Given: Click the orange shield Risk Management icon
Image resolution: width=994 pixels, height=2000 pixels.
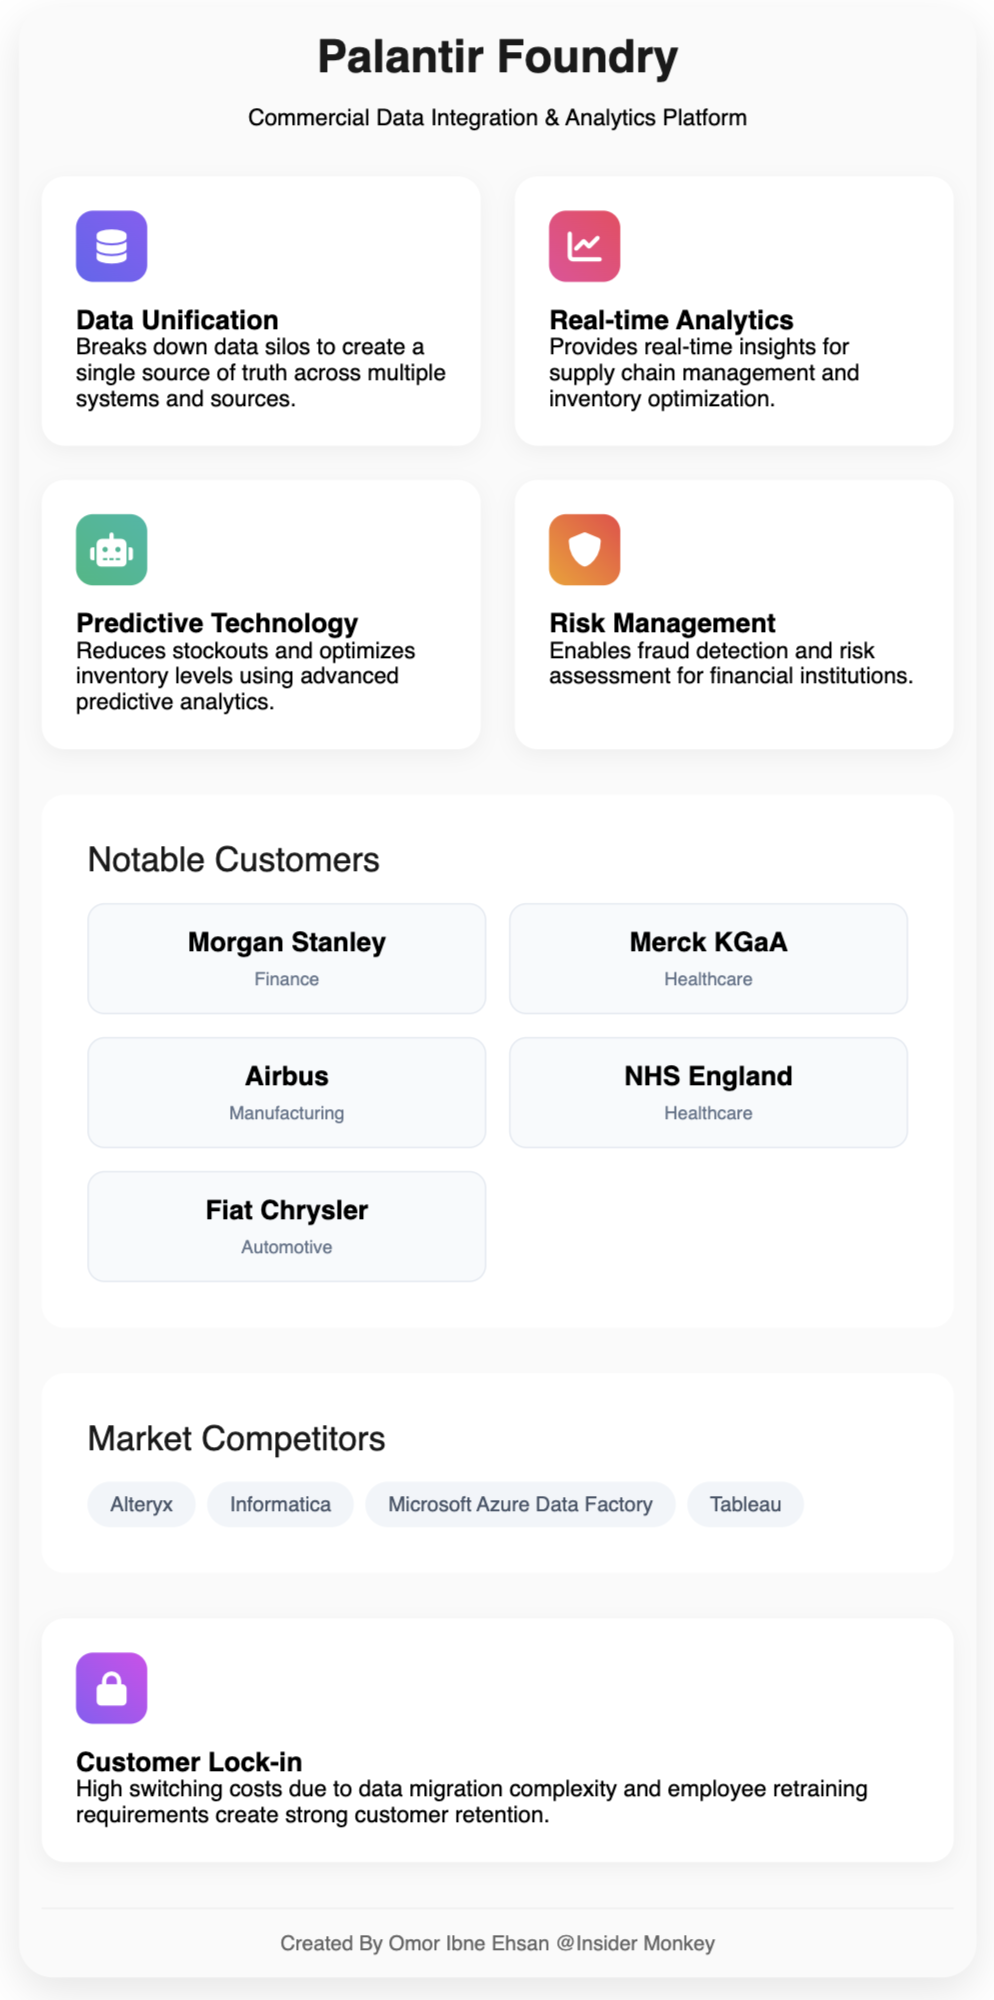Looking at the screenshot, I should [x=584, y=550].
